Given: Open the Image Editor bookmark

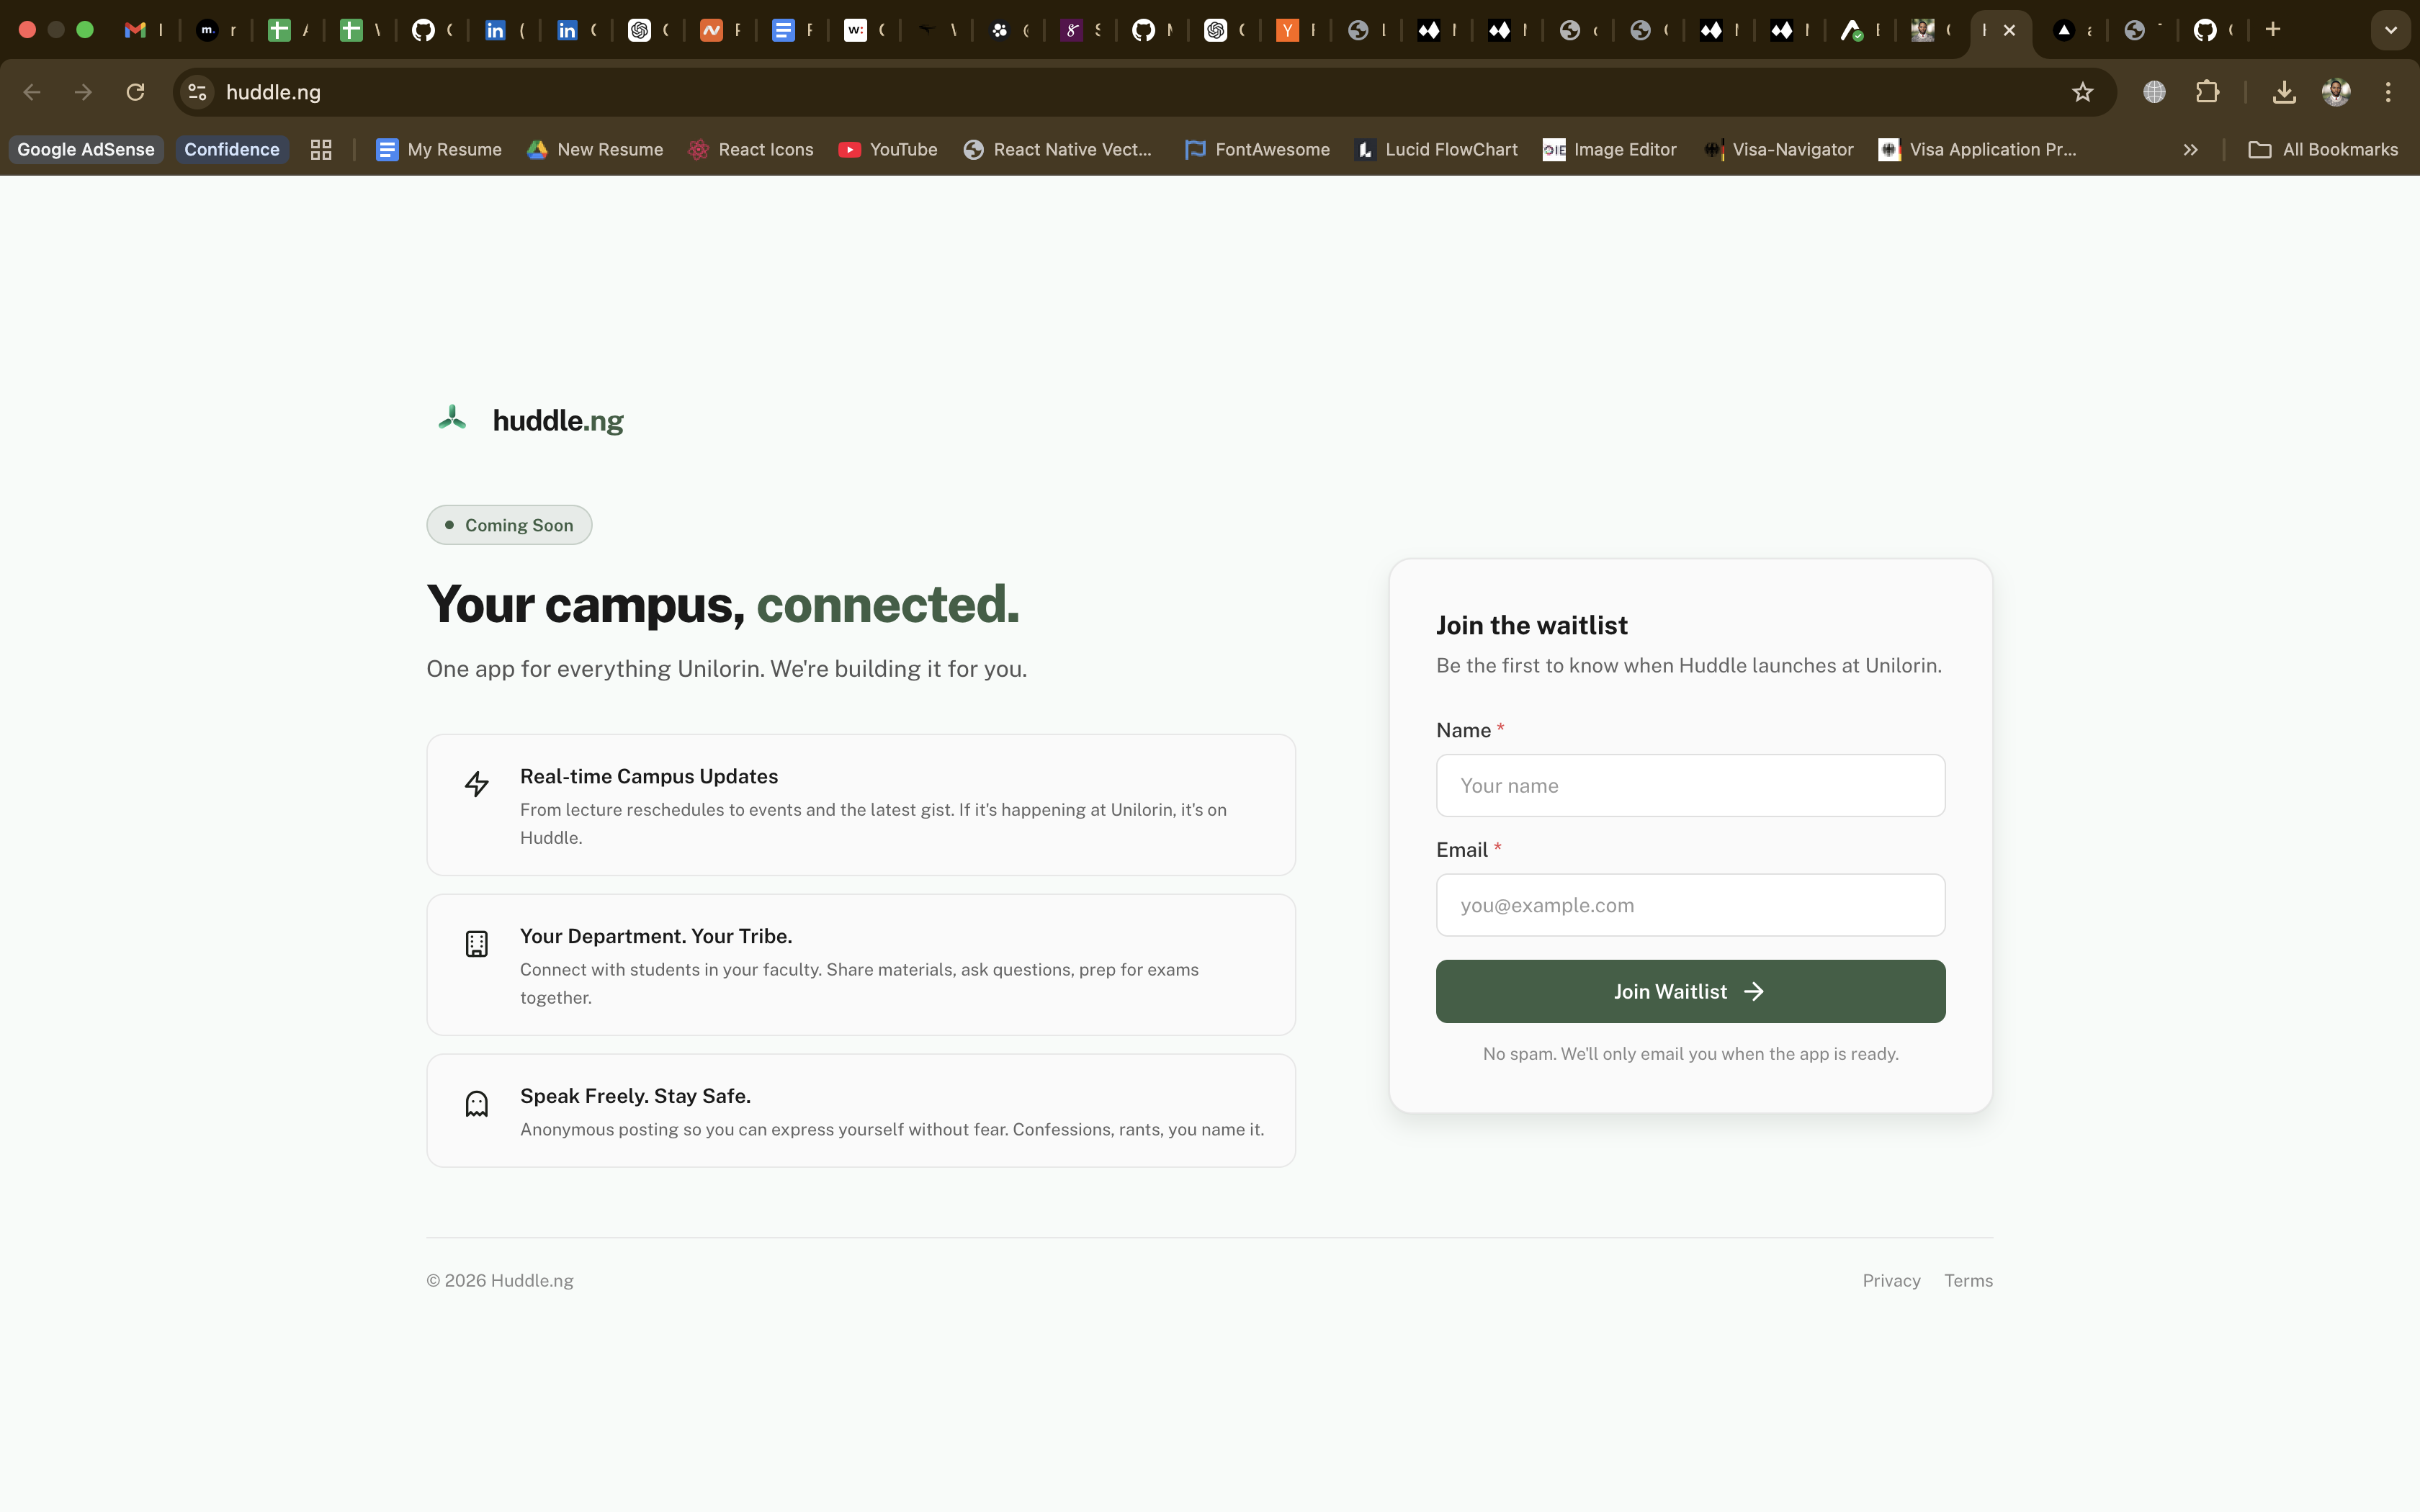Looking at the screenshot, I should pos(1610,150).
